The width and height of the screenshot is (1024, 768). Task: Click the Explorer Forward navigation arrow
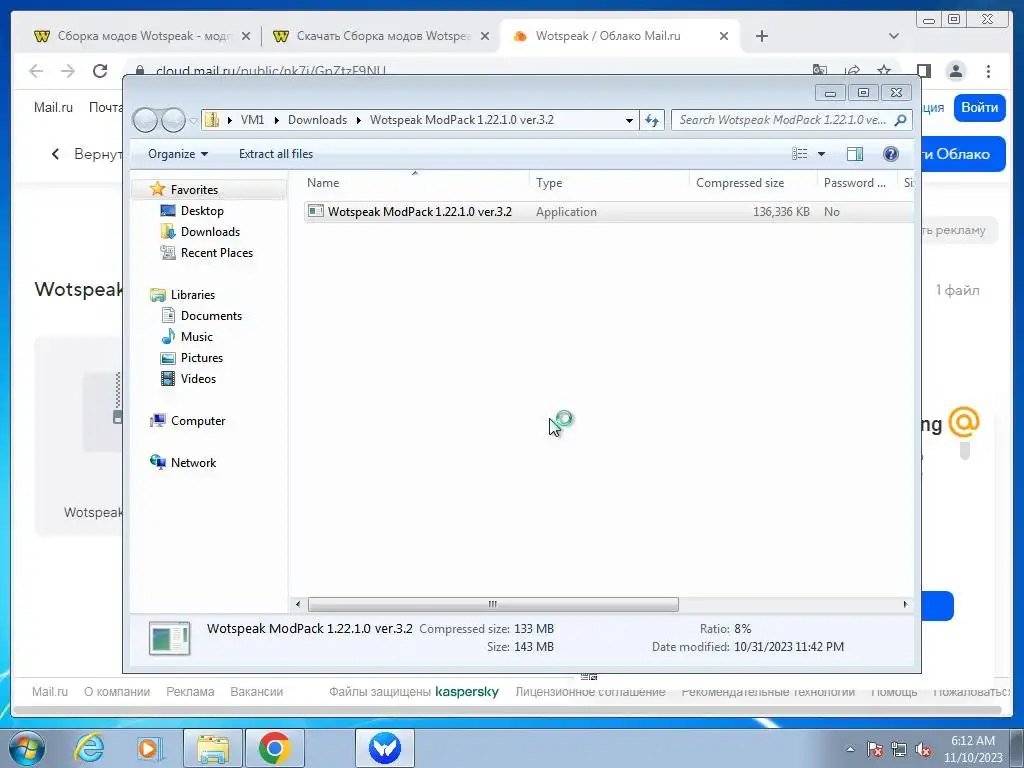(173, 120)
